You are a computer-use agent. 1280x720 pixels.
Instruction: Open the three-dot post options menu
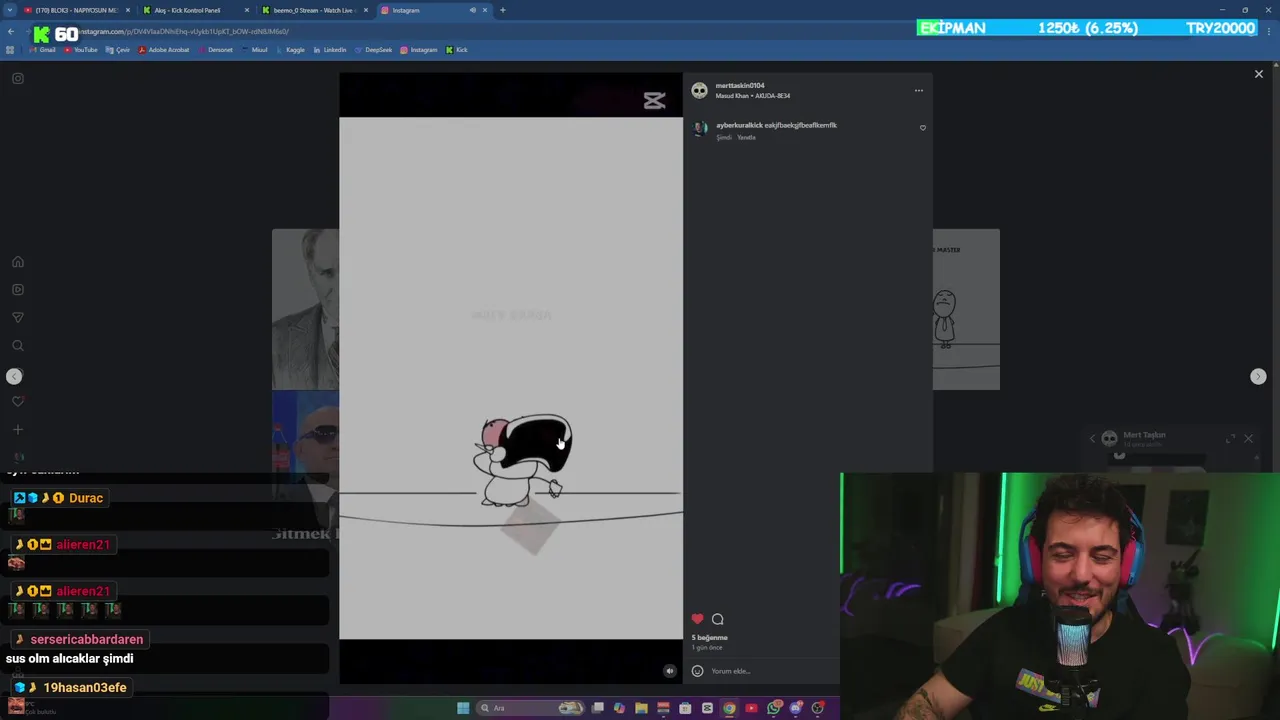pos(918,90)
